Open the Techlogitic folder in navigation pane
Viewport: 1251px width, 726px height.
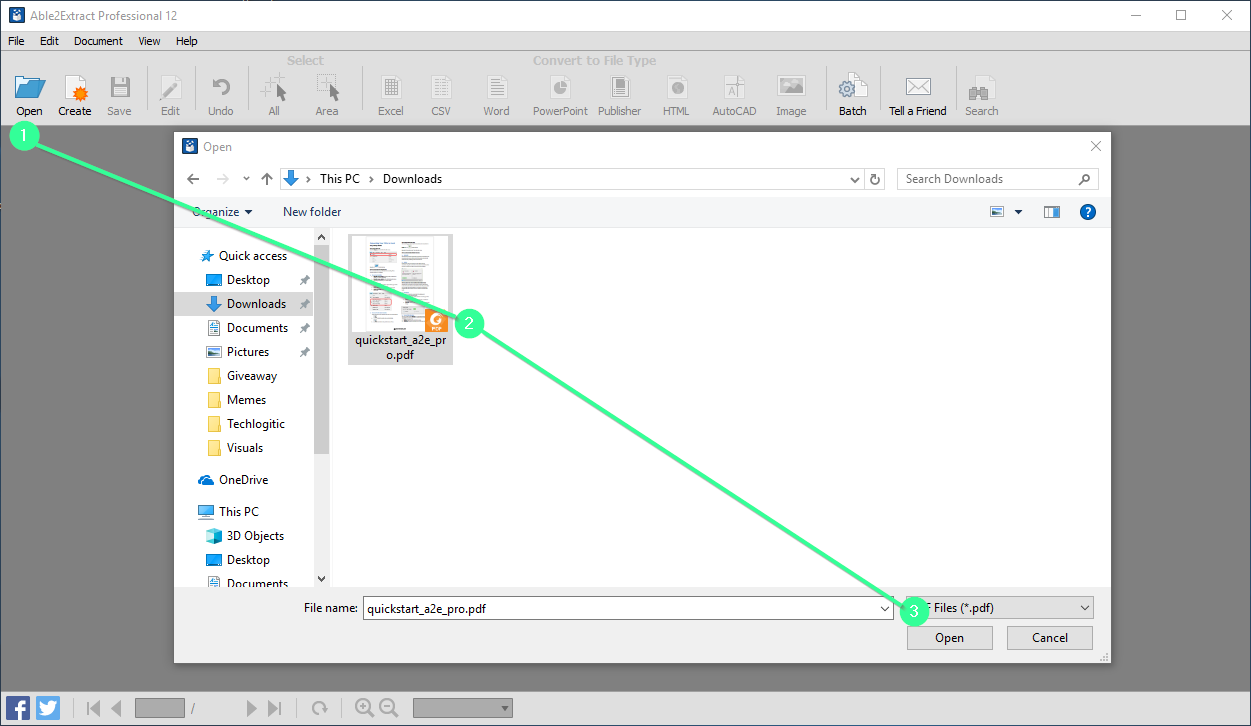(255, 424)
